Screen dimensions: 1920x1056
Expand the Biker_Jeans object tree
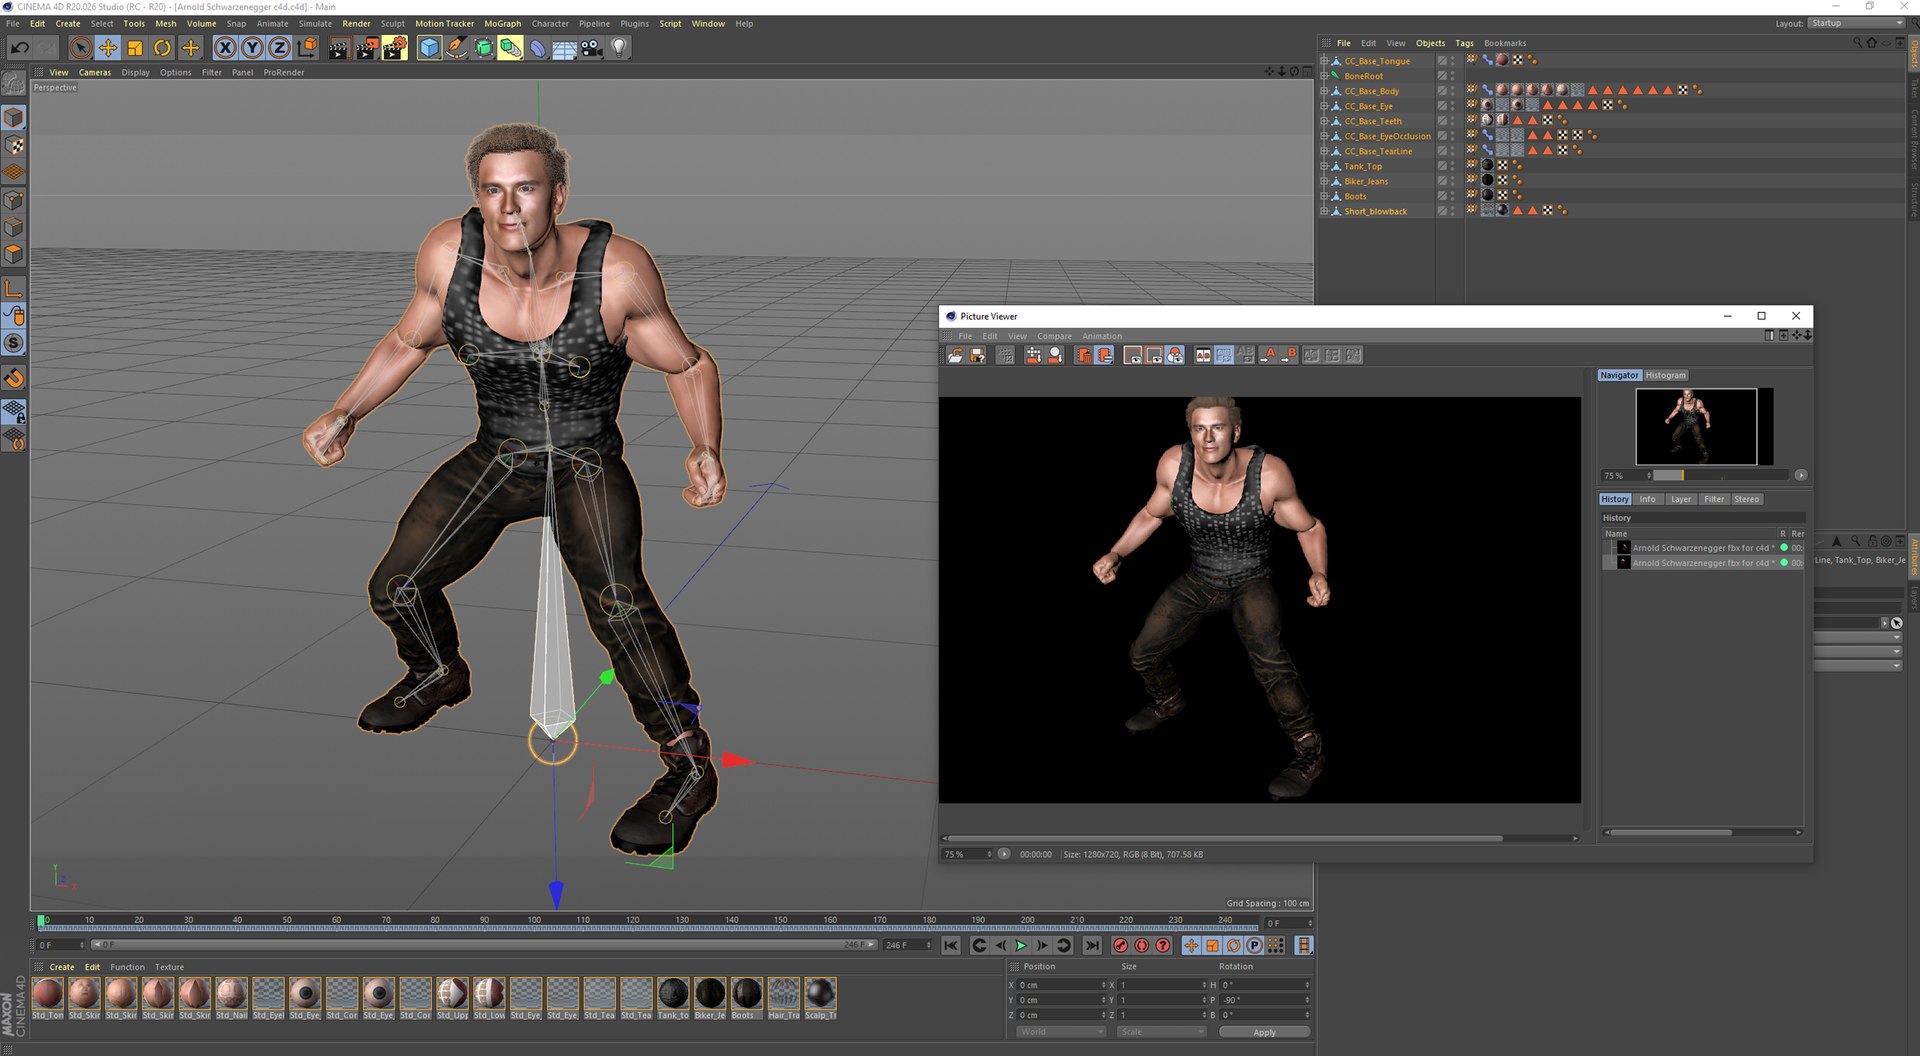point(1324,181)
